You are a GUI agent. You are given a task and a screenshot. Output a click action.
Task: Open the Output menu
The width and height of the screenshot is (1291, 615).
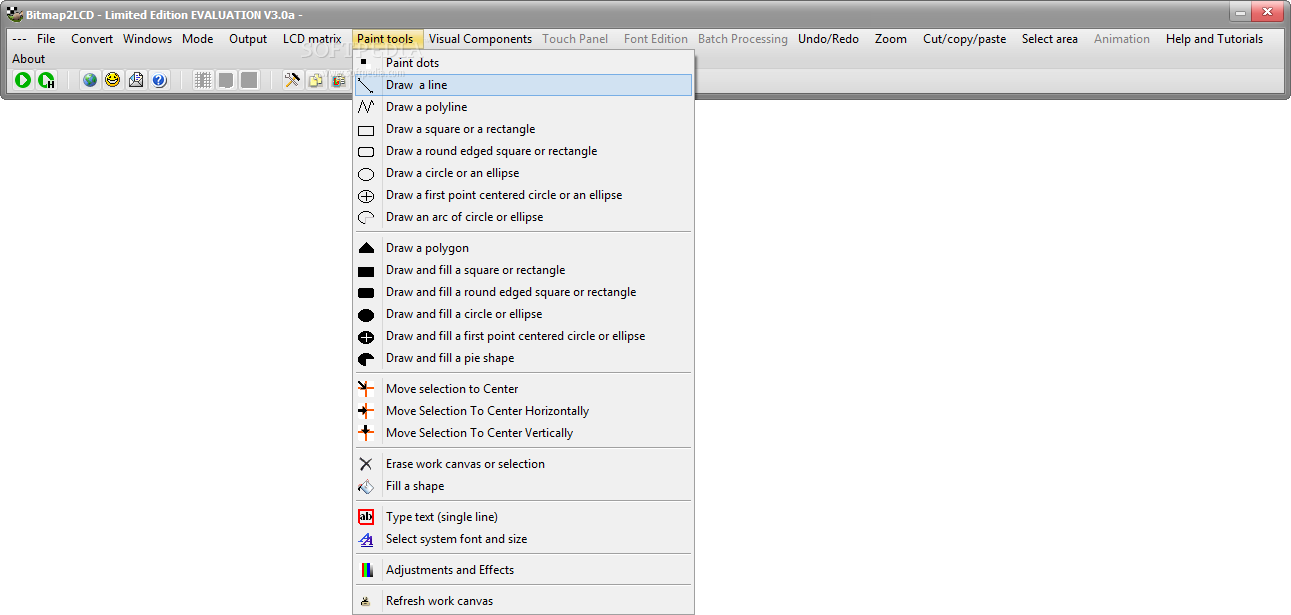click(248, 39)
